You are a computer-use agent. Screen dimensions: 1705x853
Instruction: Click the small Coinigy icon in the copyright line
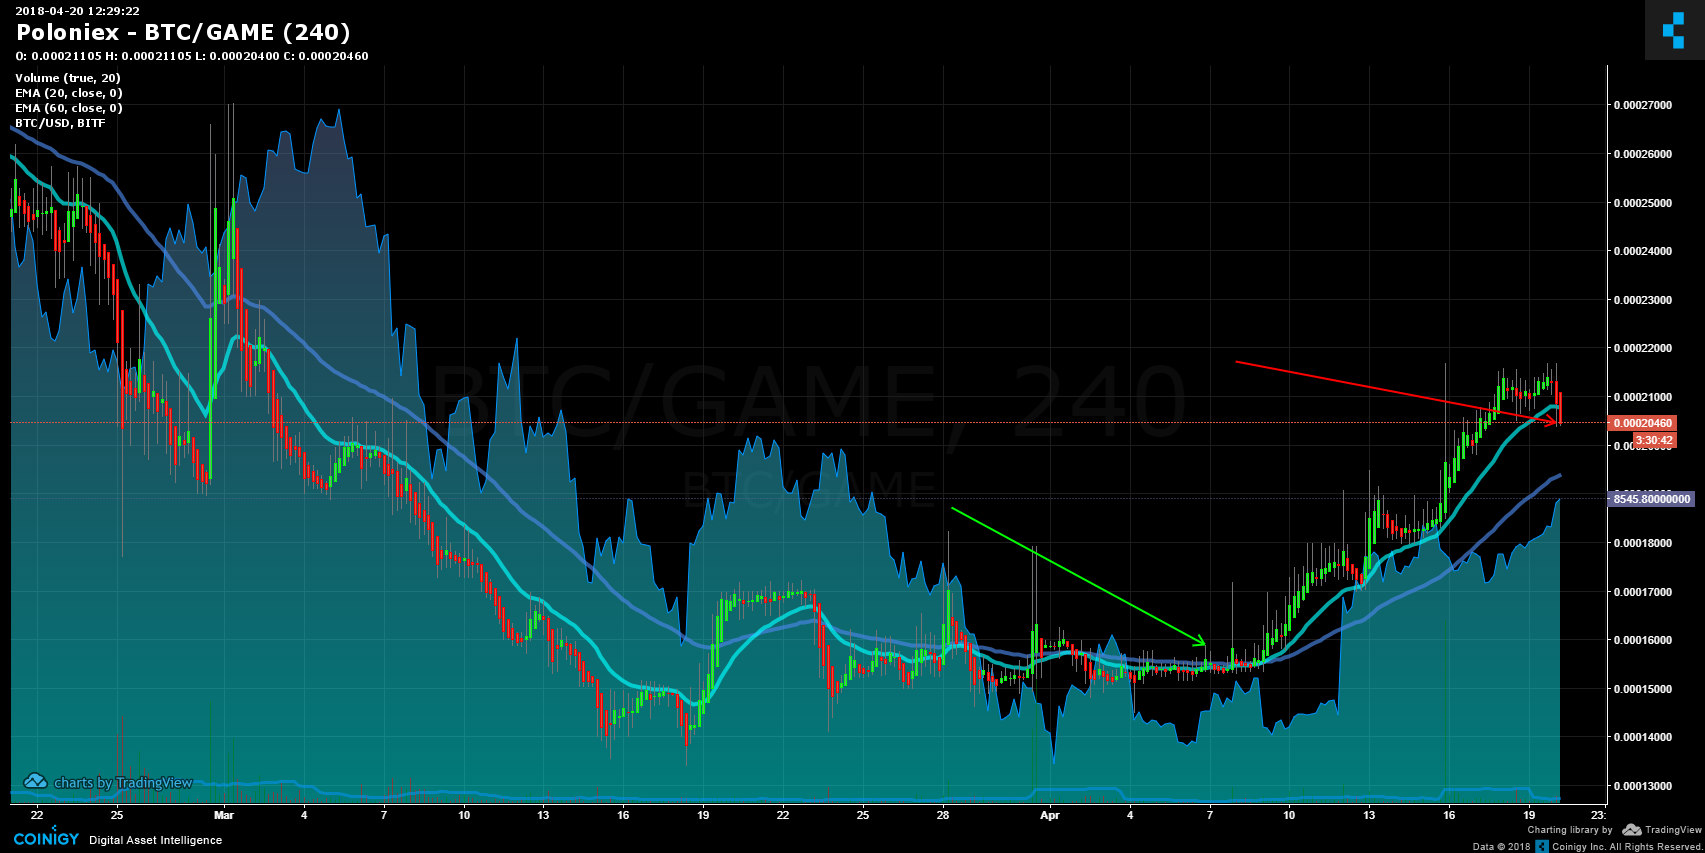click(1542, 846)
